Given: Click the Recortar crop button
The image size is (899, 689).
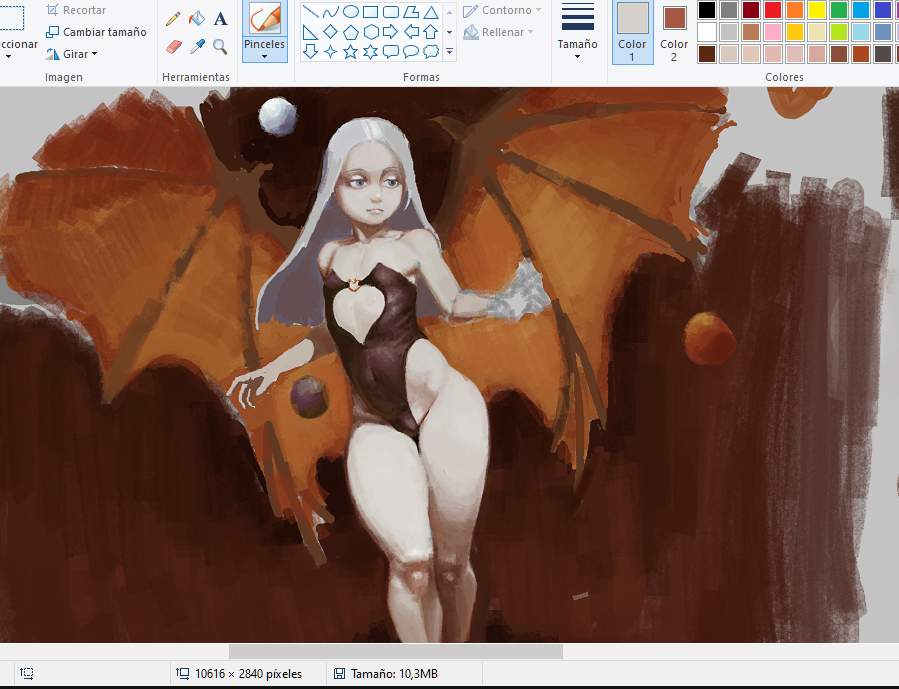Looking at the screenshot, I should [76, 10].
